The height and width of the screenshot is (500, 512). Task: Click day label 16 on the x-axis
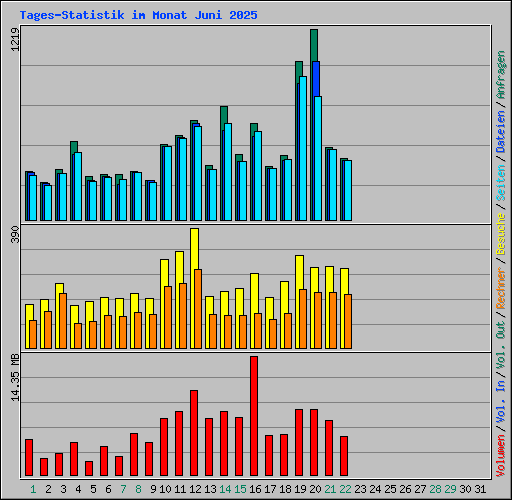click(x=255, y=489)
